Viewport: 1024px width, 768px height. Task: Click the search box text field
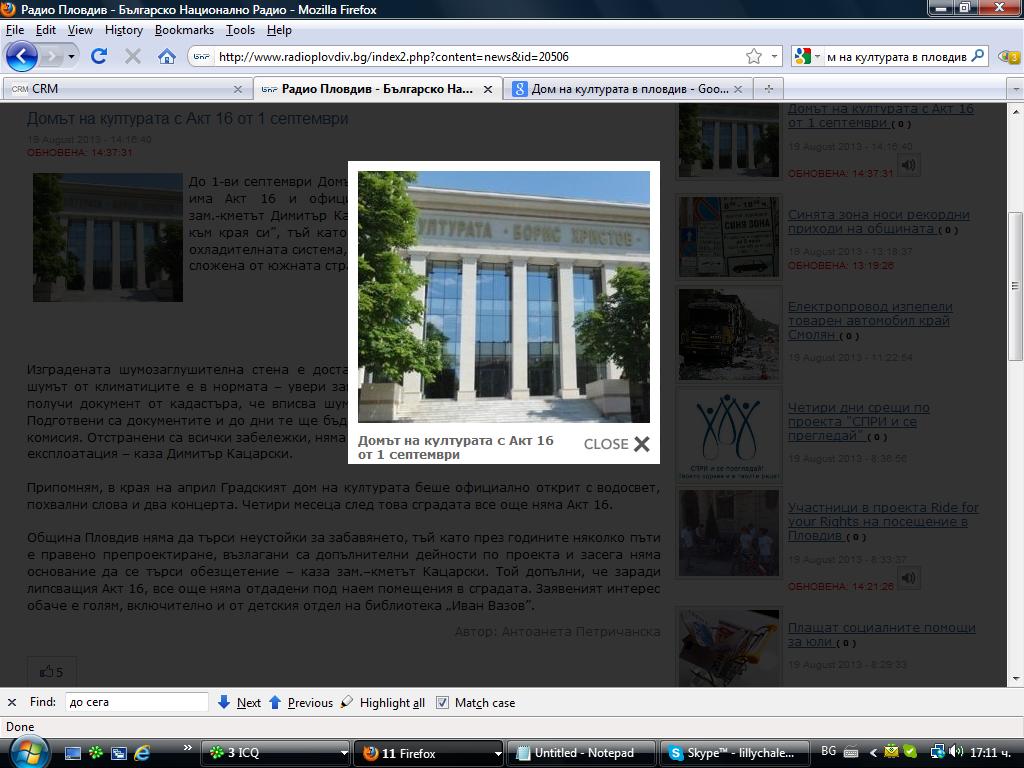[x=896, y=57]
